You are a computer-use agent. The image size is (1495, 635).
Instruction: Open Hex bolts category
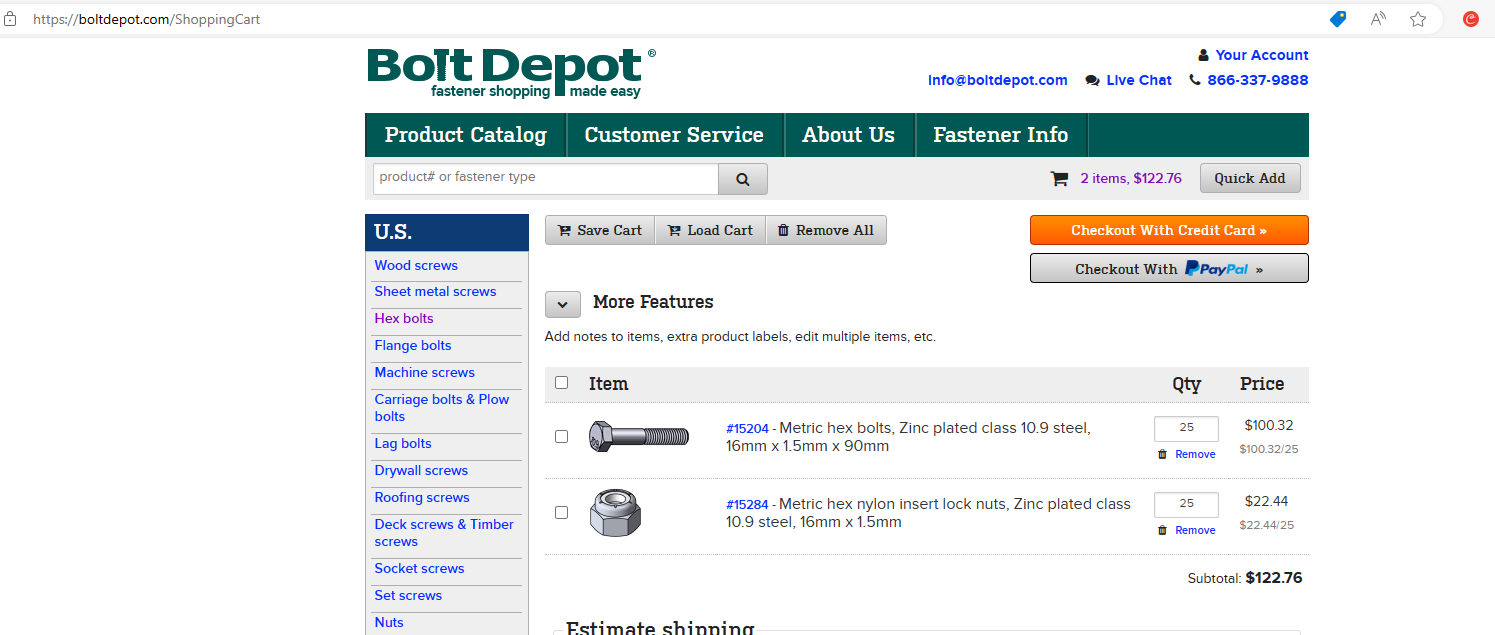pos(404,318)
